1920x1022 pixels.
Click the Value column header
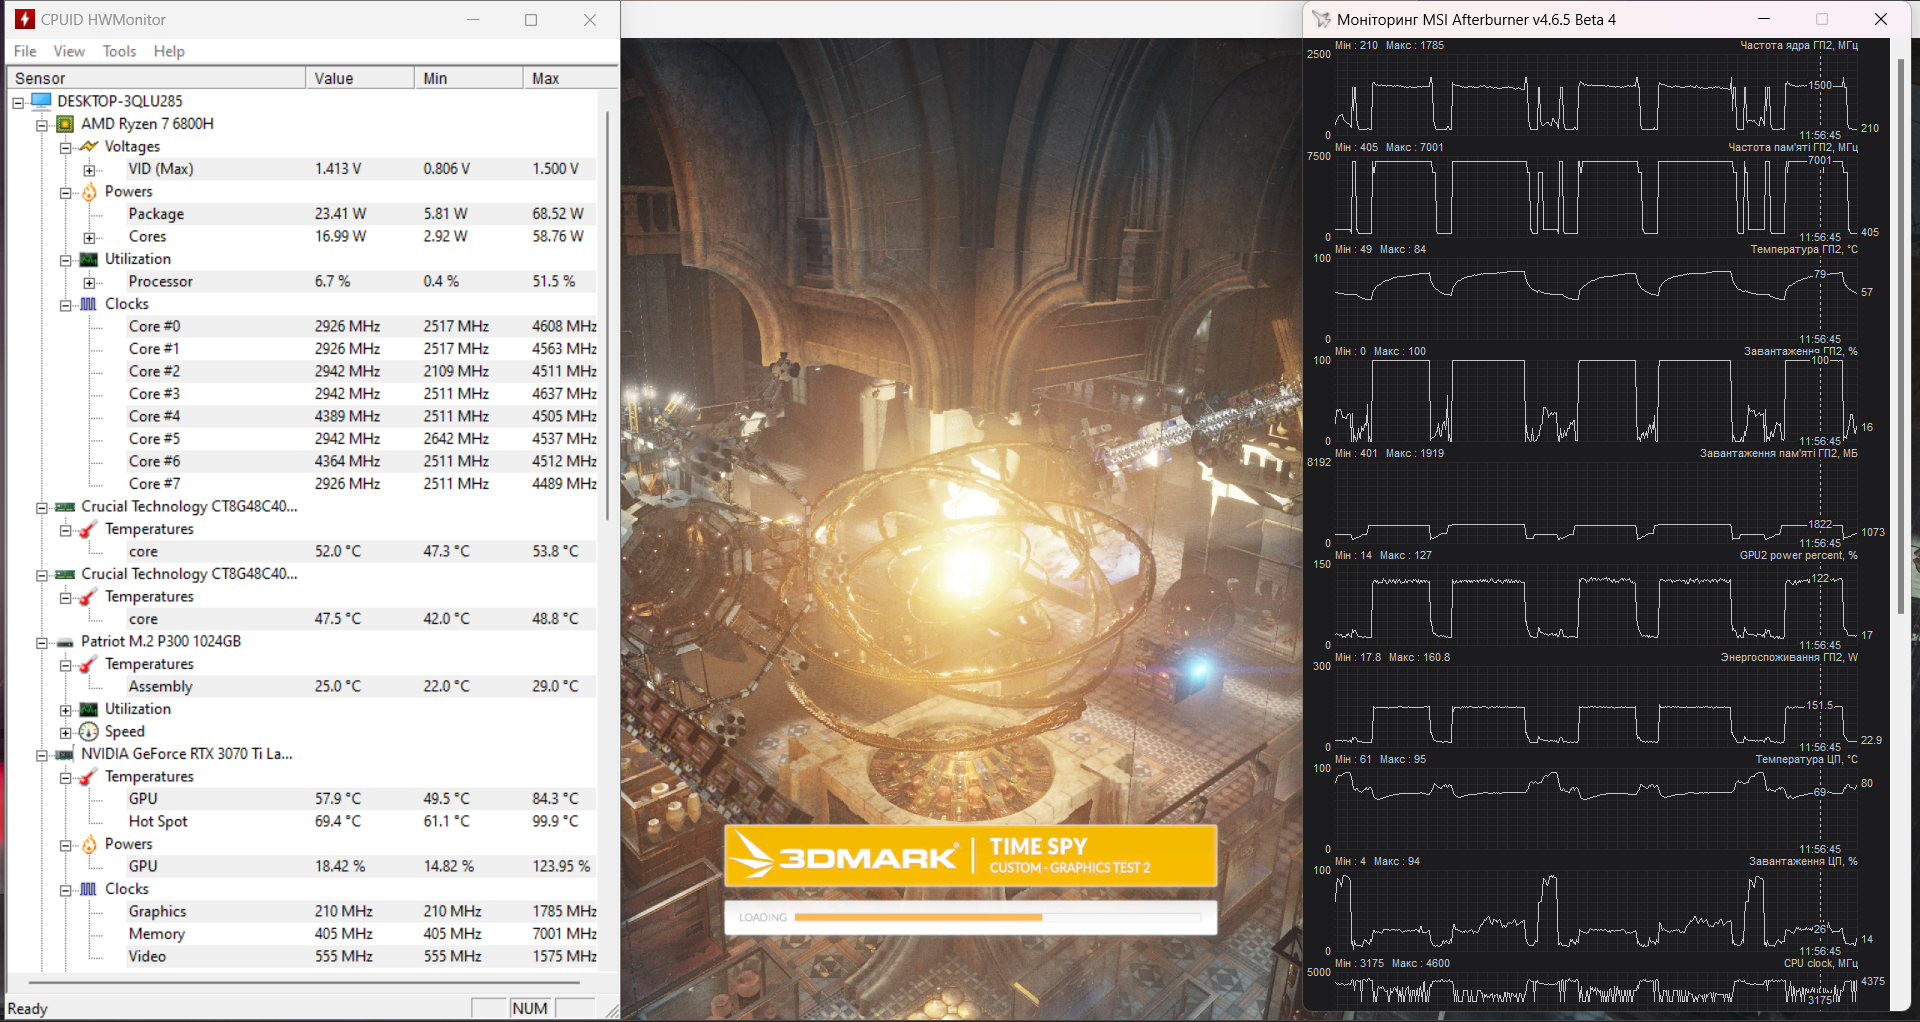point(360,78)
